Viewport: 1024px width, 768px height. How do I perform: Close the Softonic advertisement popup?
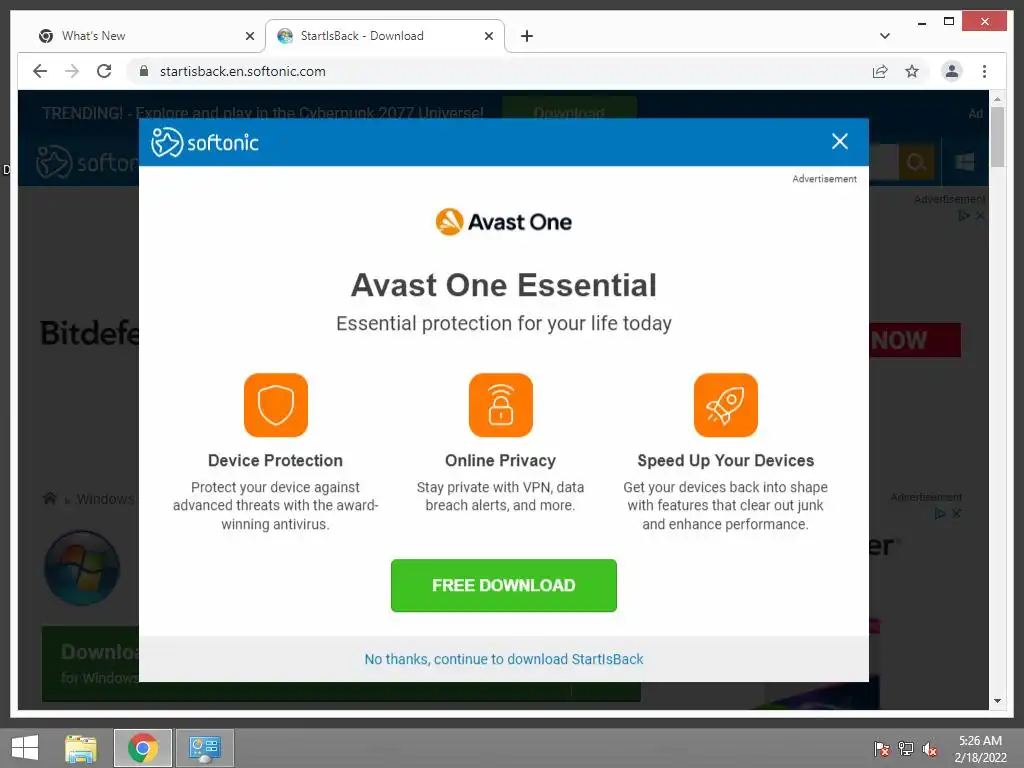(x=839, y=141)
